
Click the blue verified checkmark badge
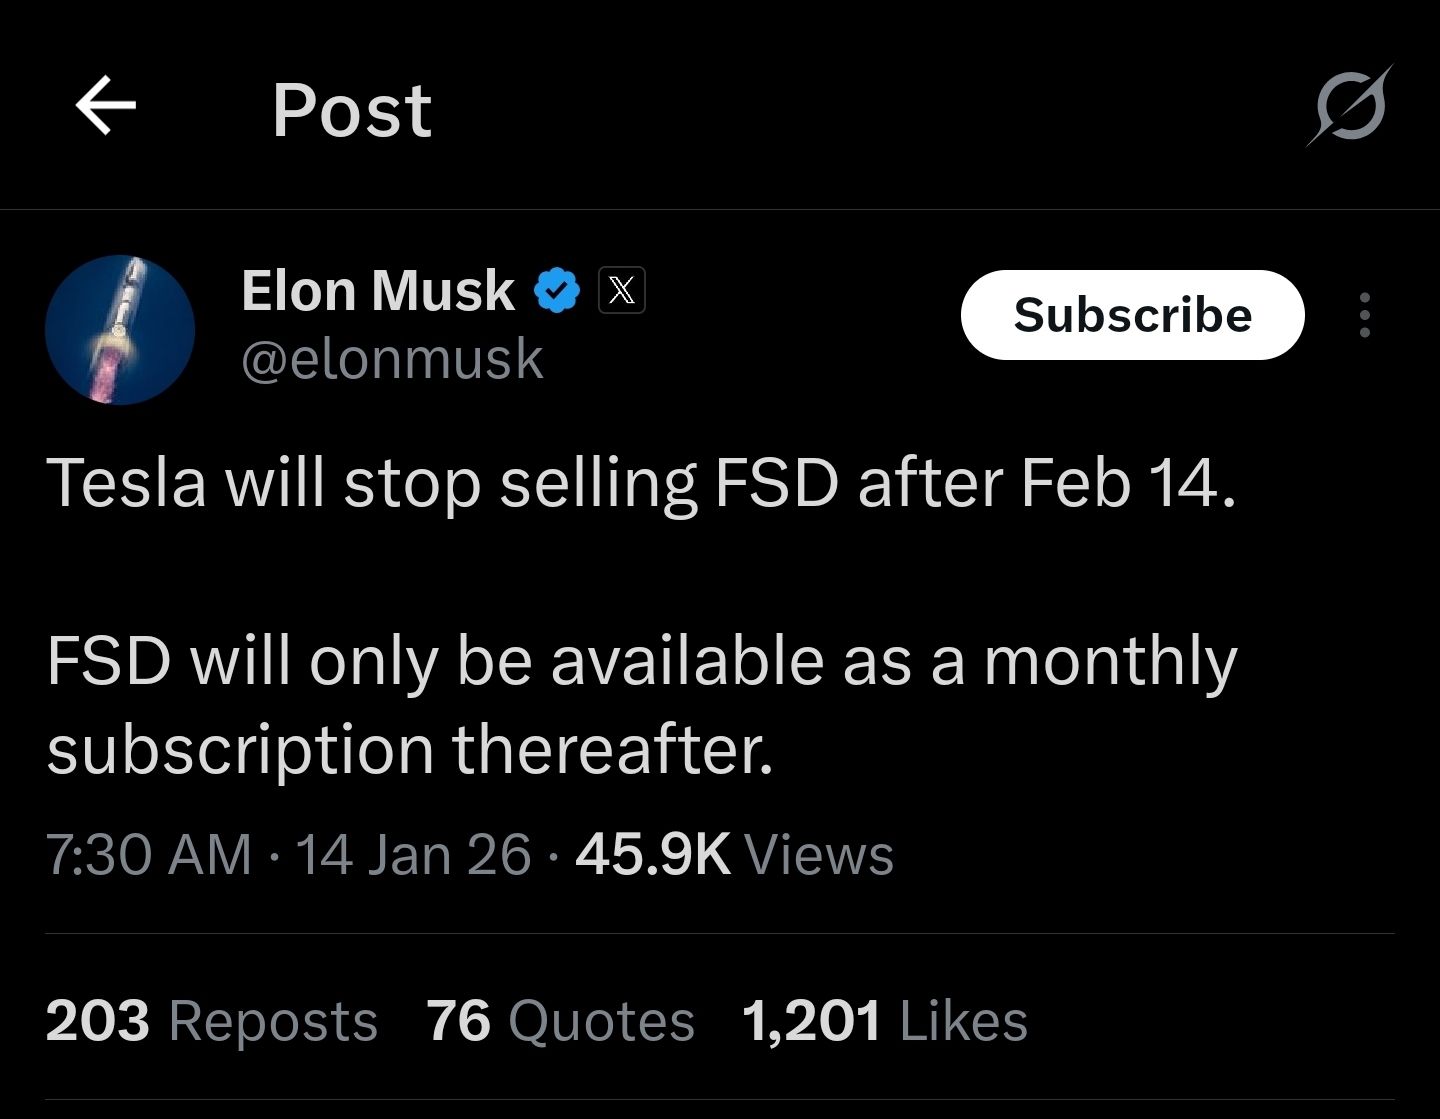(557, 291)
